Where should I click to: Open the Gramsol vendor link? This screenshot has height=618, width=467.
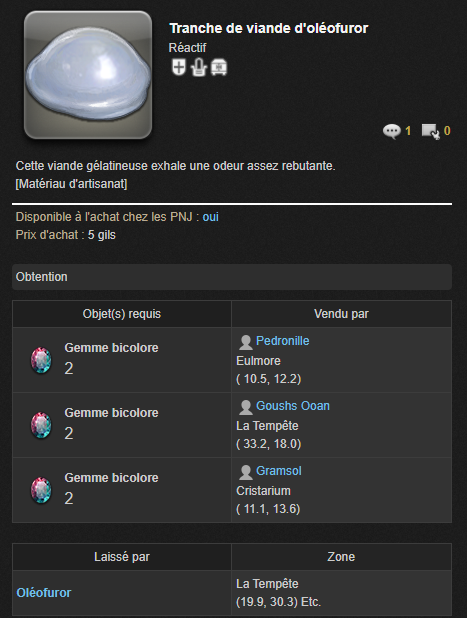tap(279, 471)
